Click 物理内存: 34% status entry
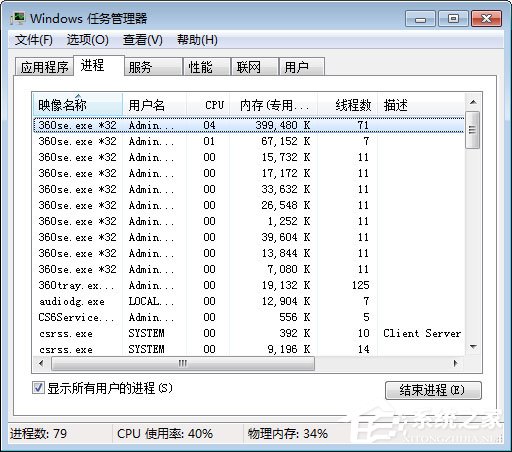 click(x=288, y=434)
